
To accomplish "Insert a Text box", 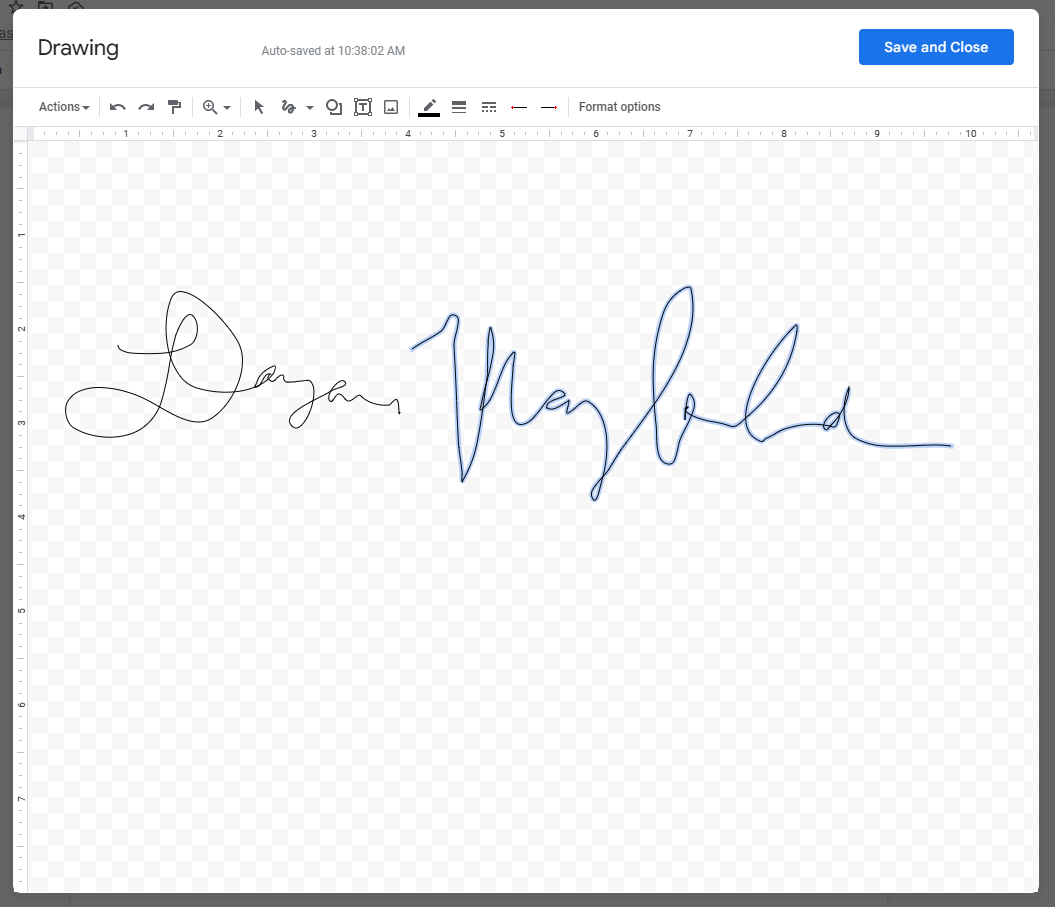I will [x=362, y=107].
